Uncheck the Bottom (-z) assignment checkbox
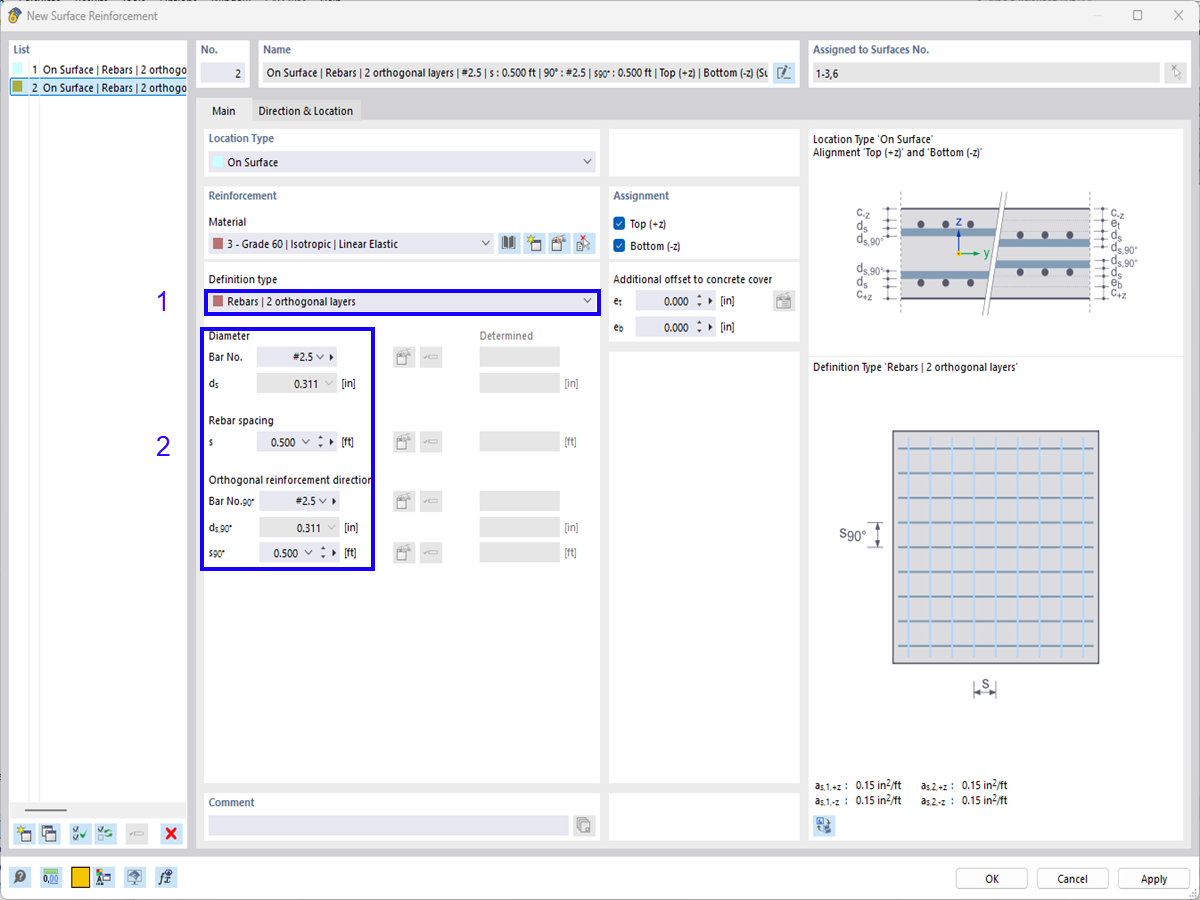 coord(619,246)
